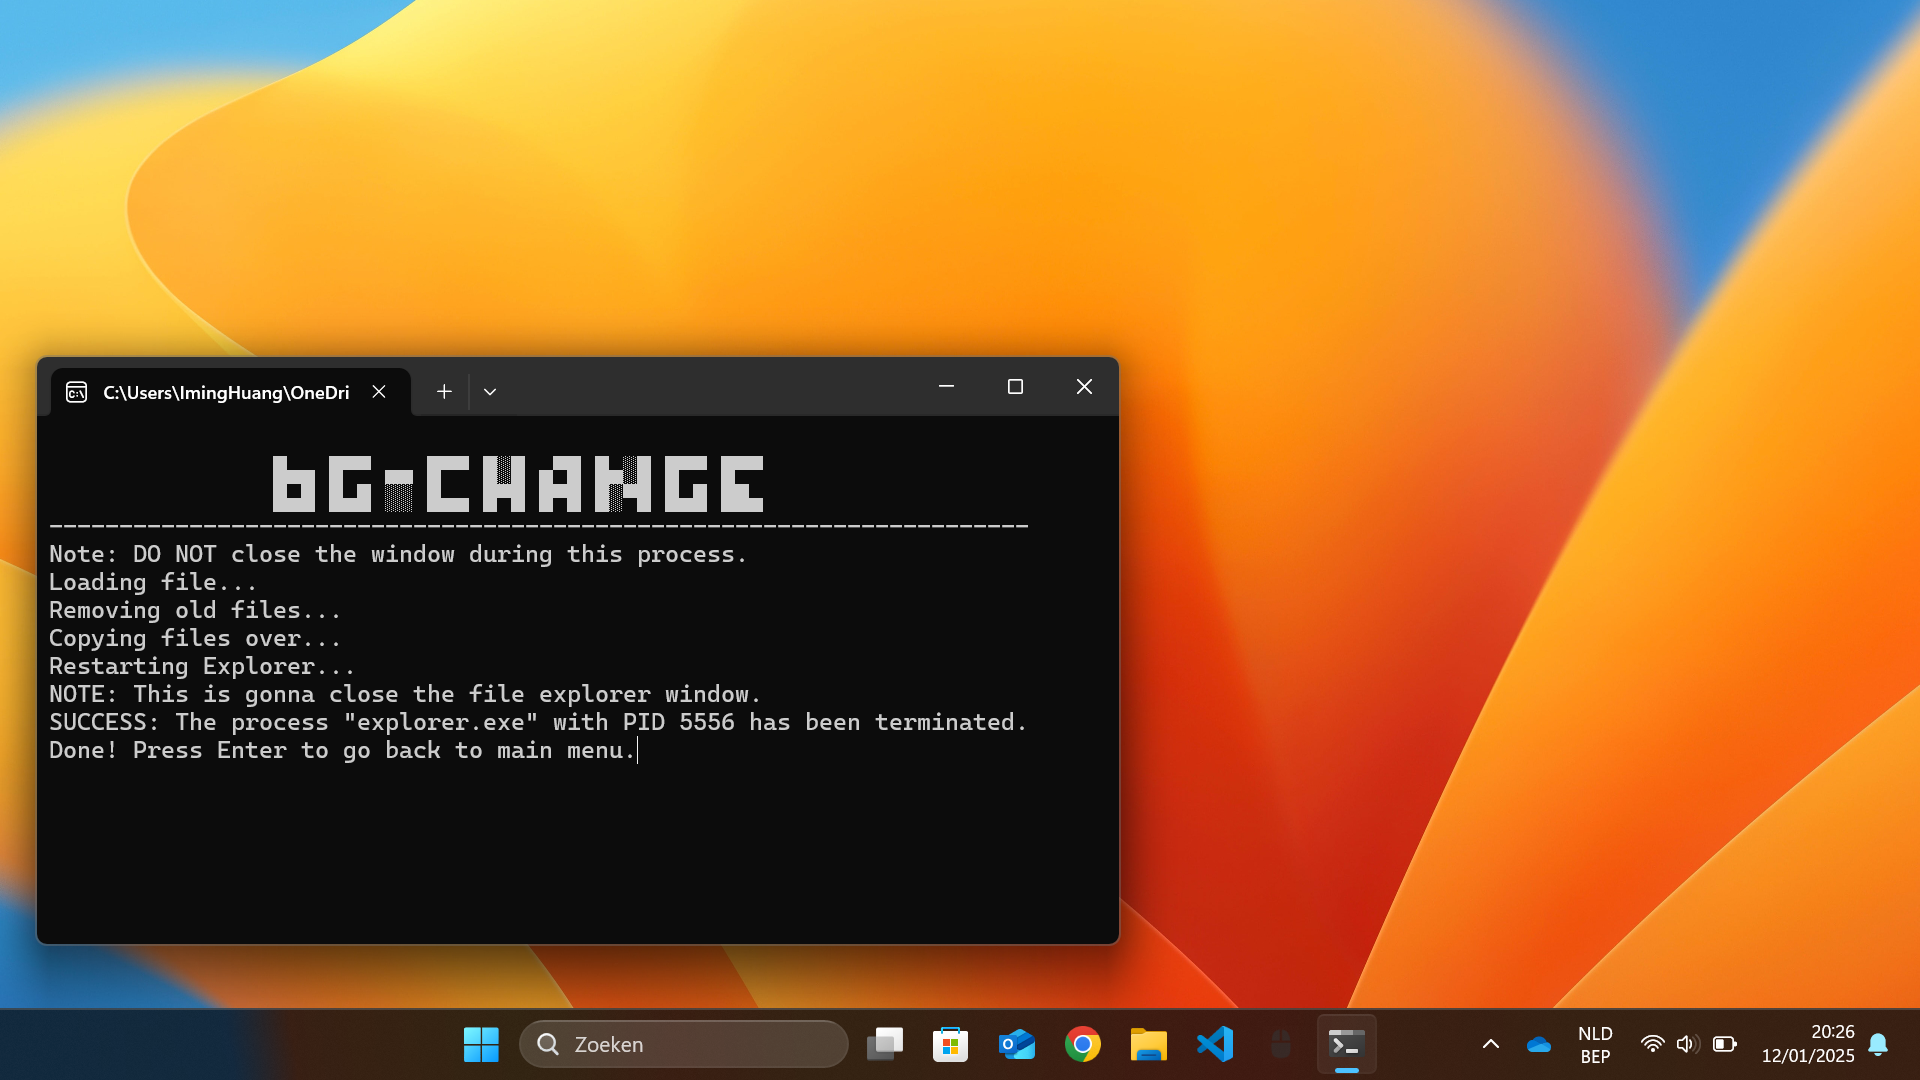Open clock and date 20:26 panel

pos(1807,1045)
